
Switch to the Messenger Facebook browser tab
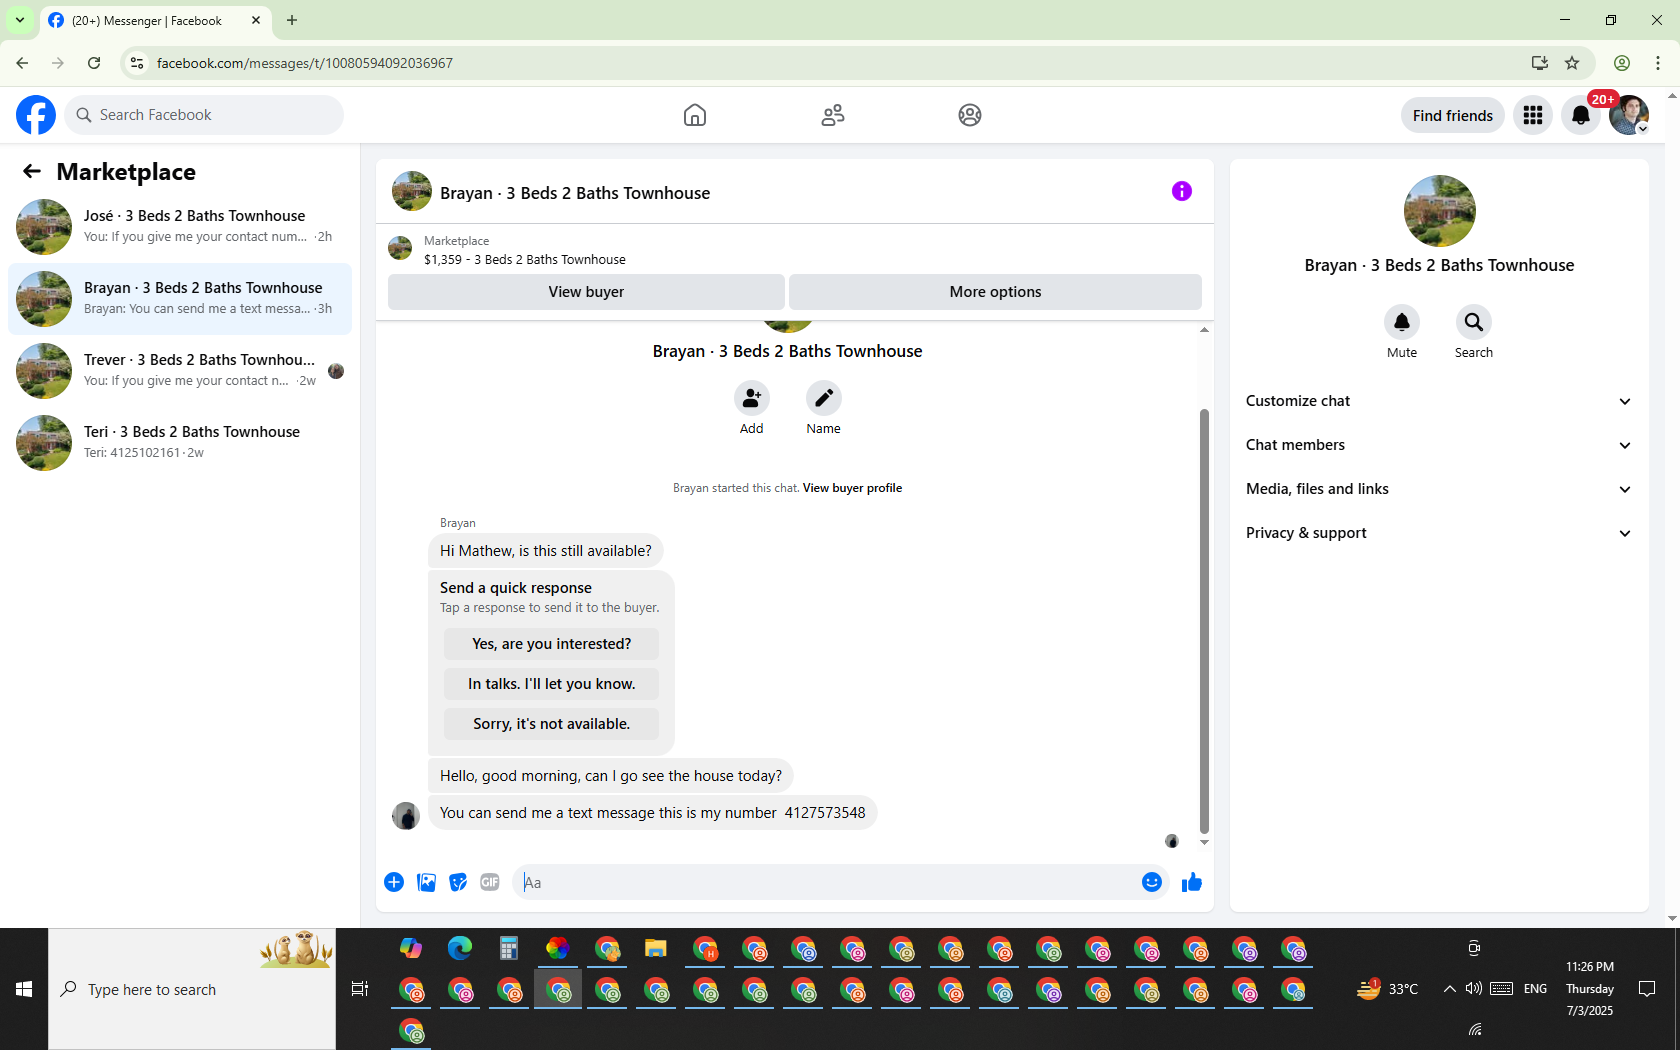tap(156, 21)
